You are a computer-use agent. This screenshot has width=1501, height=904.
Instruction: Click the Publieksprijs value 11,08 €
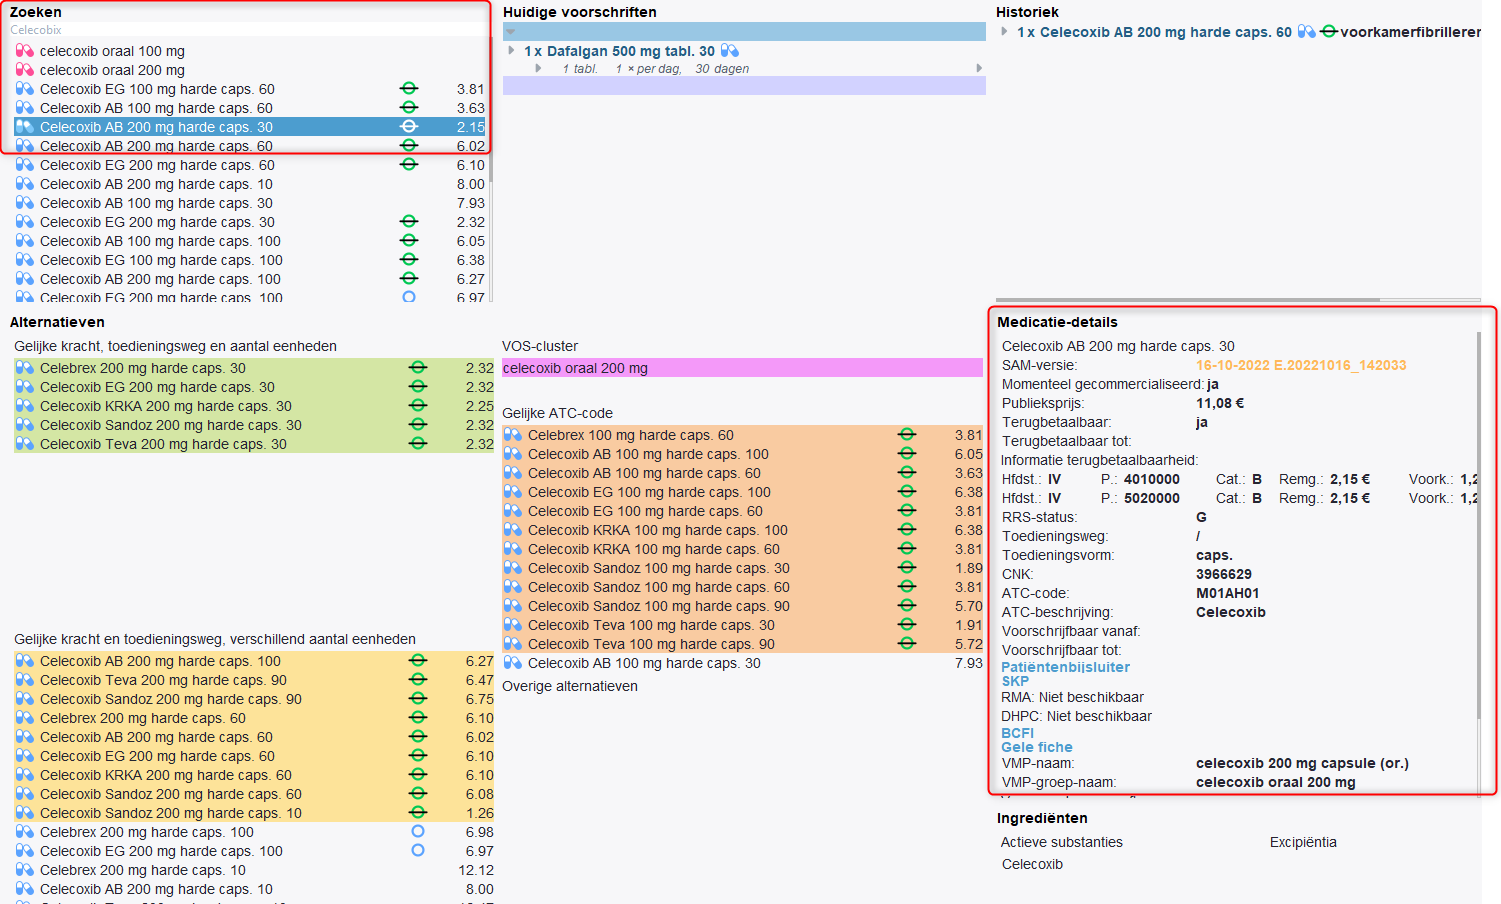pos(1220,403)
